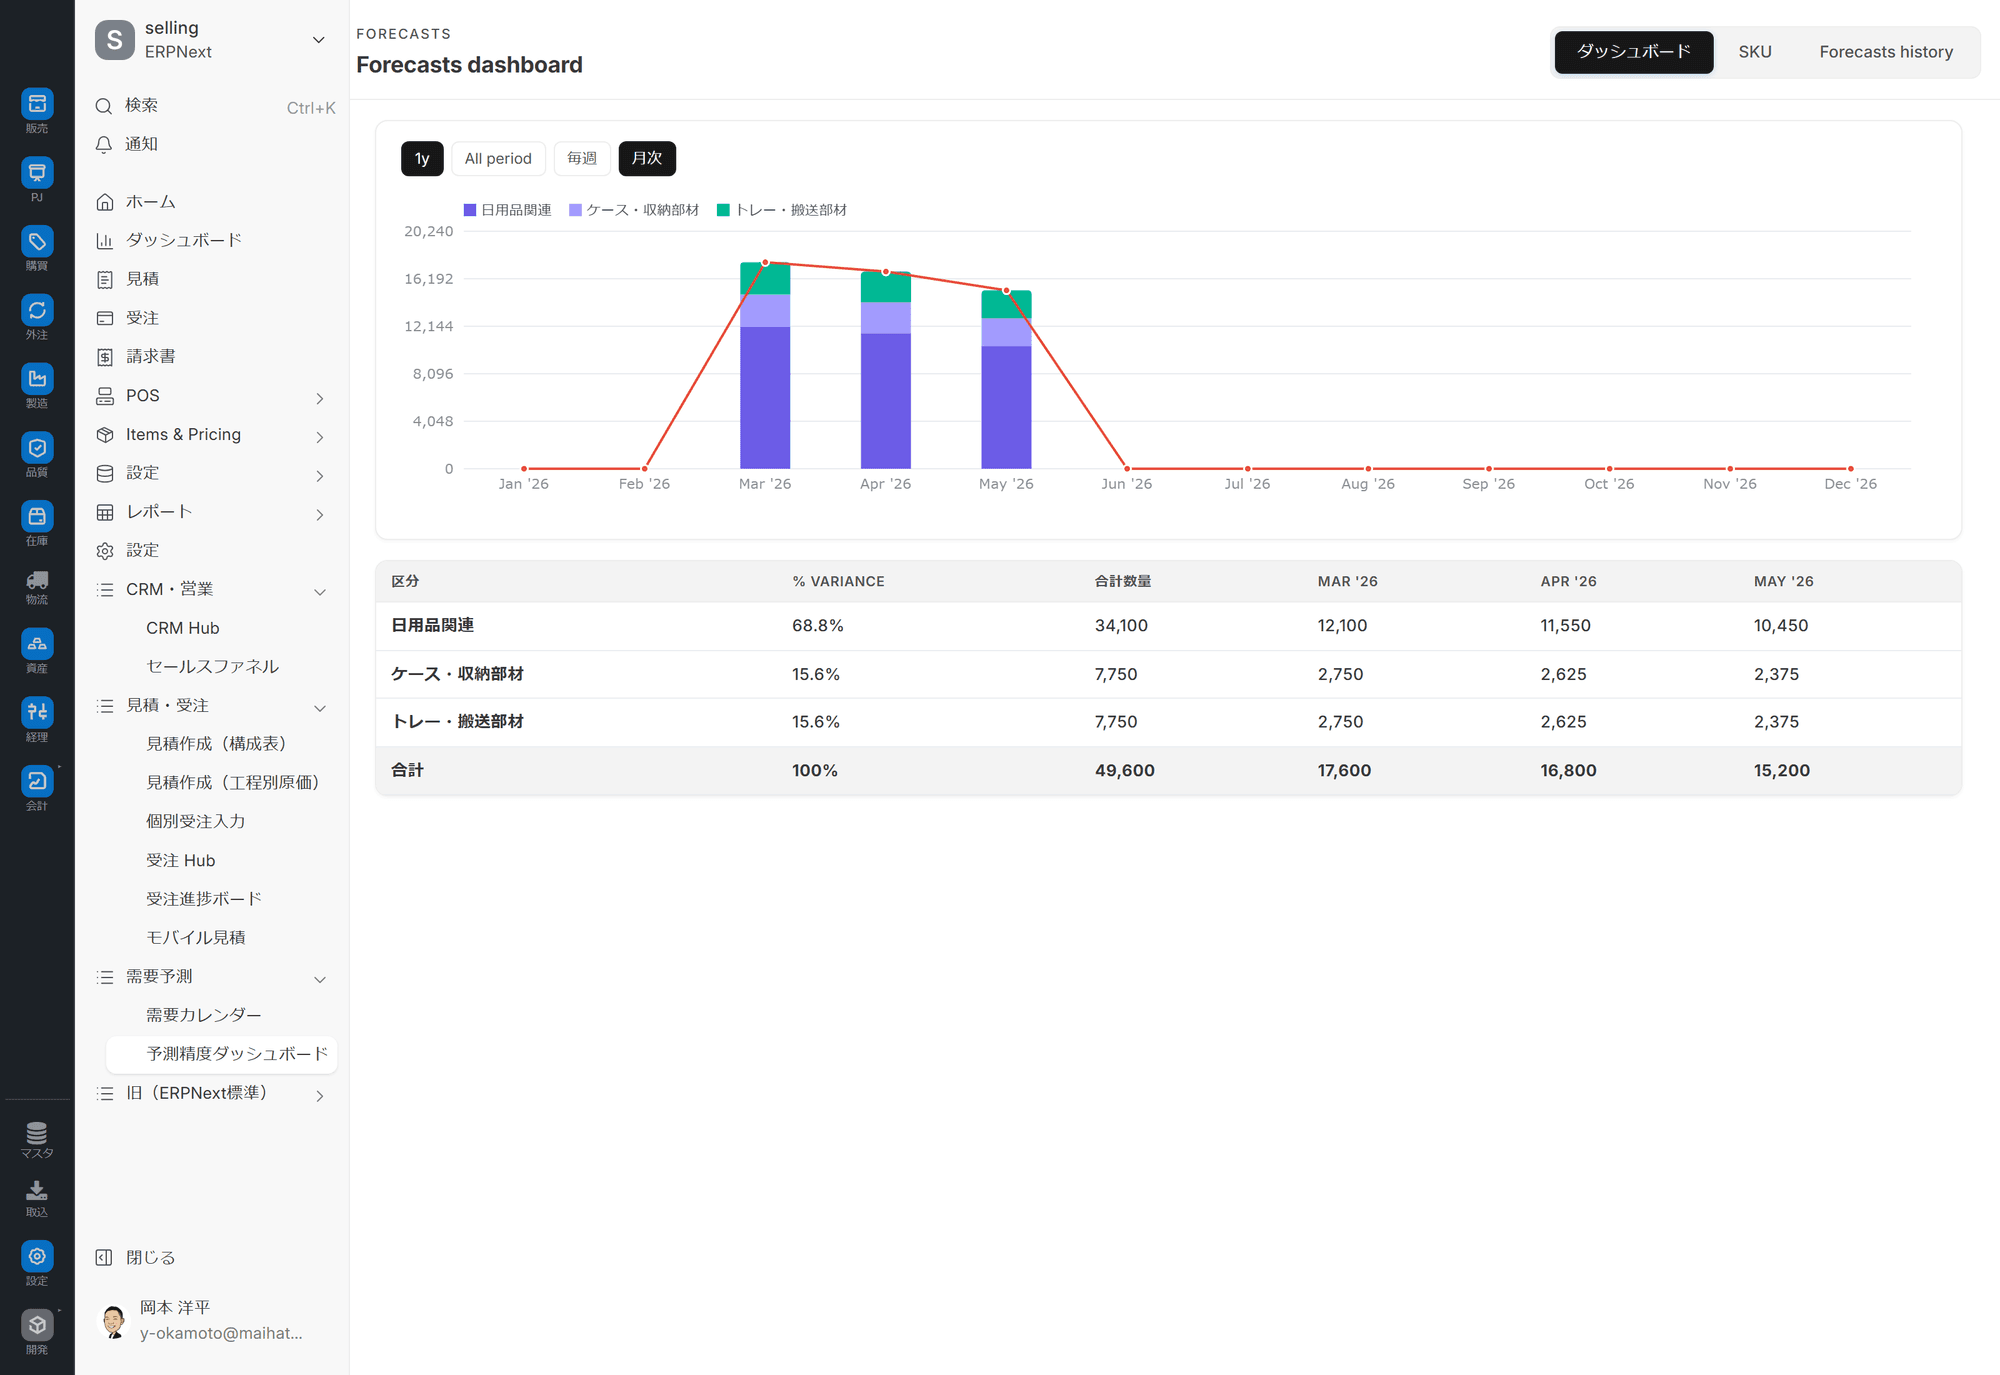
Task: Expand the Items & Pricing submenu chevron
Action: click(320, 437)
